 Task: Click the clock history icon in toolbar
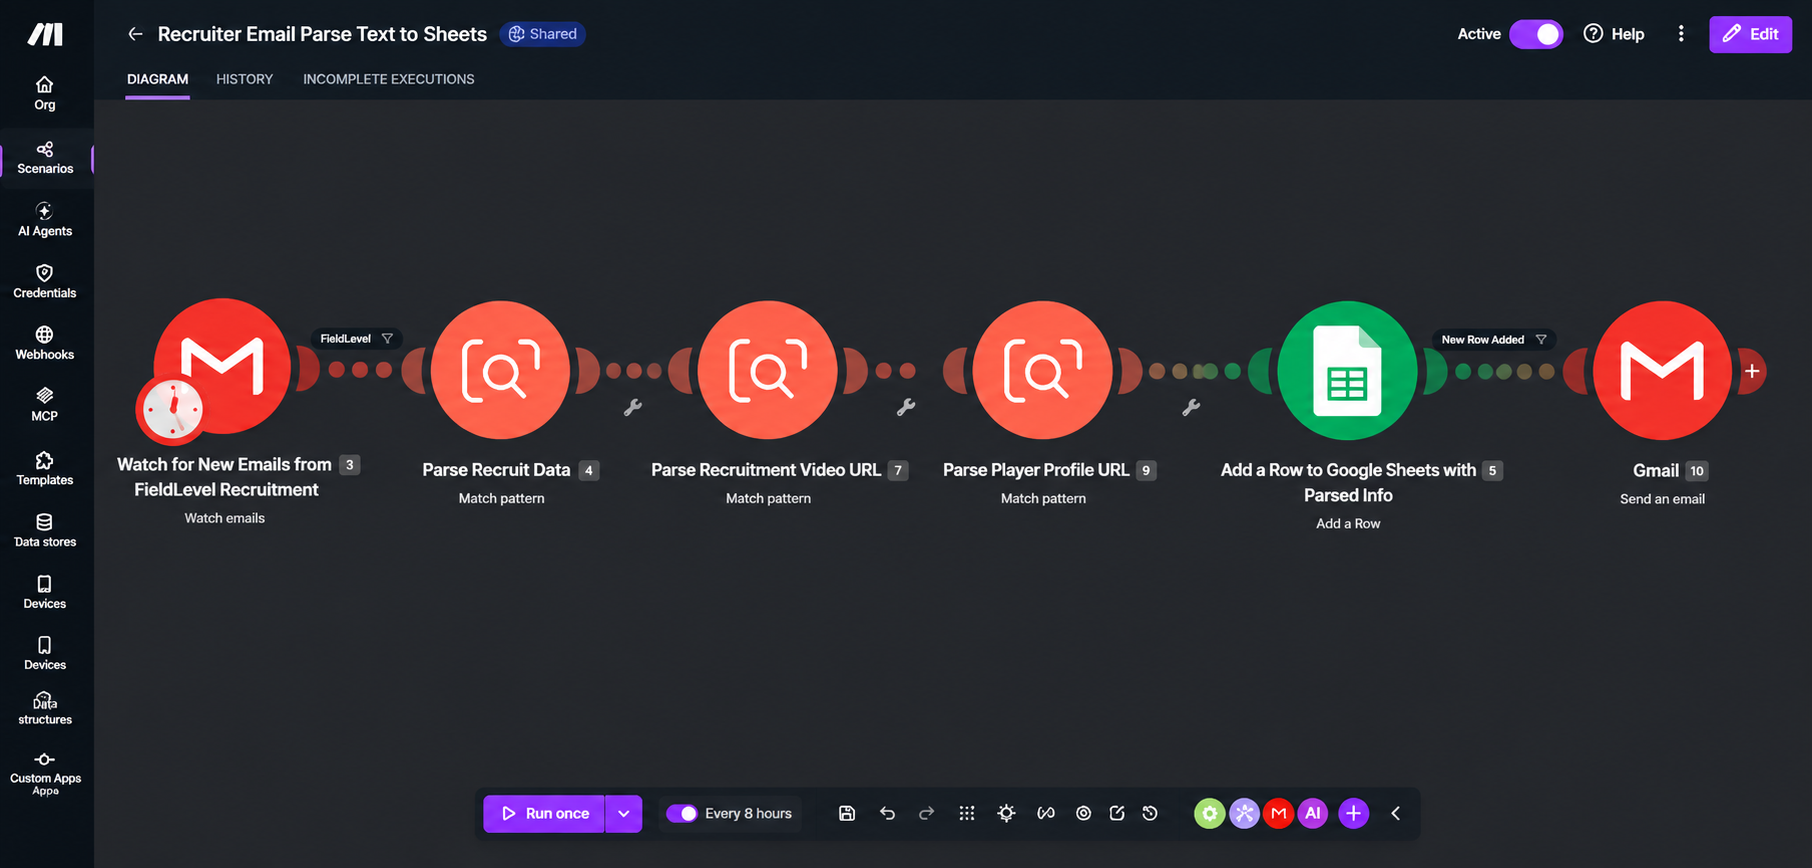(x=1150, y=814)
